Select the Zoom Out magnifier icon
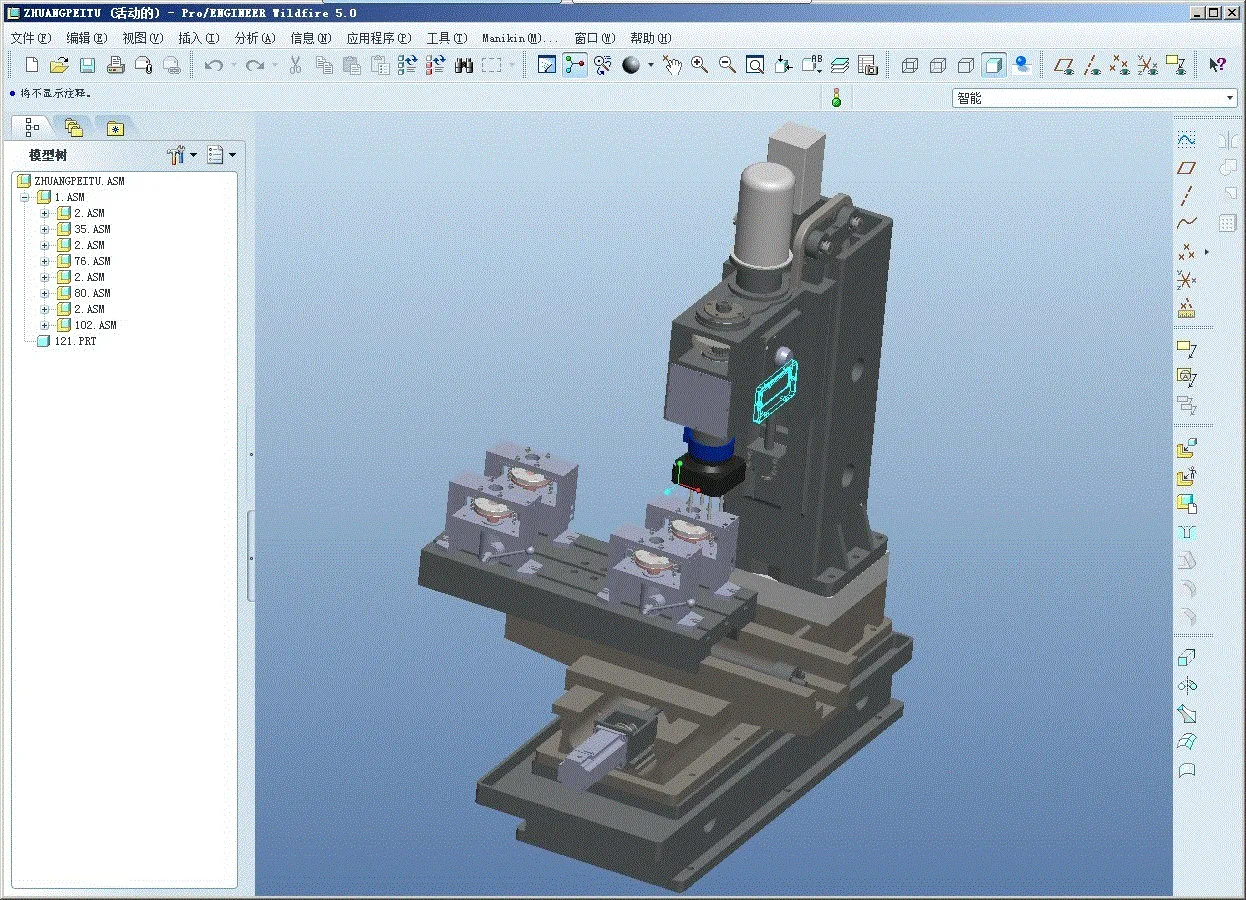The height and width of the screenshot is (900, 1246). pos(727,65)
